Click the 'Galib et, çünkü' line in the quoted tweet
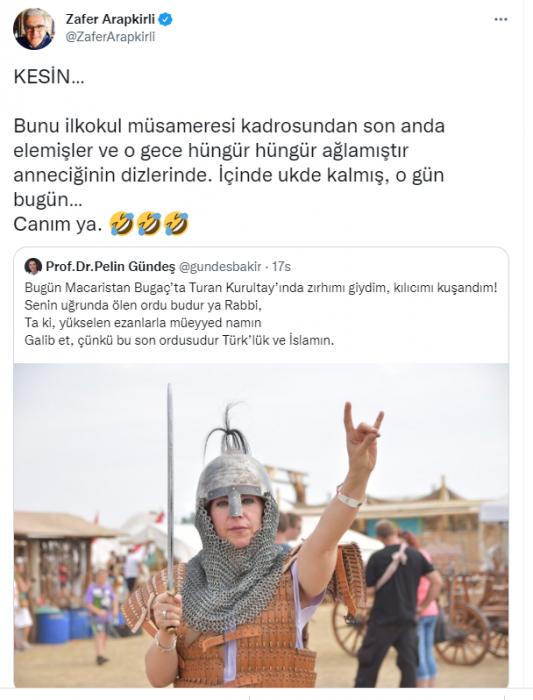Viewport: 533px width, 700px height. tap(179, 340)
